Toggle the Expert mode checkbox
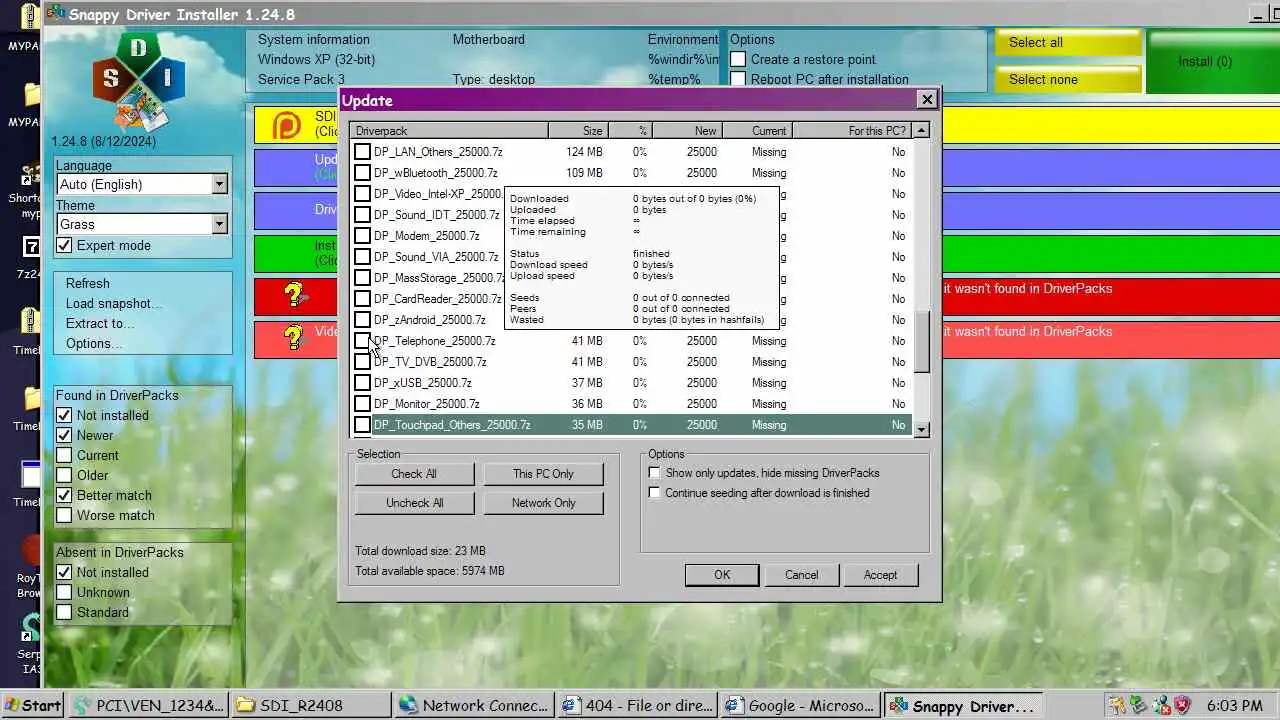This screenshot has width=1280, height=720. click(x=64, y=245)
